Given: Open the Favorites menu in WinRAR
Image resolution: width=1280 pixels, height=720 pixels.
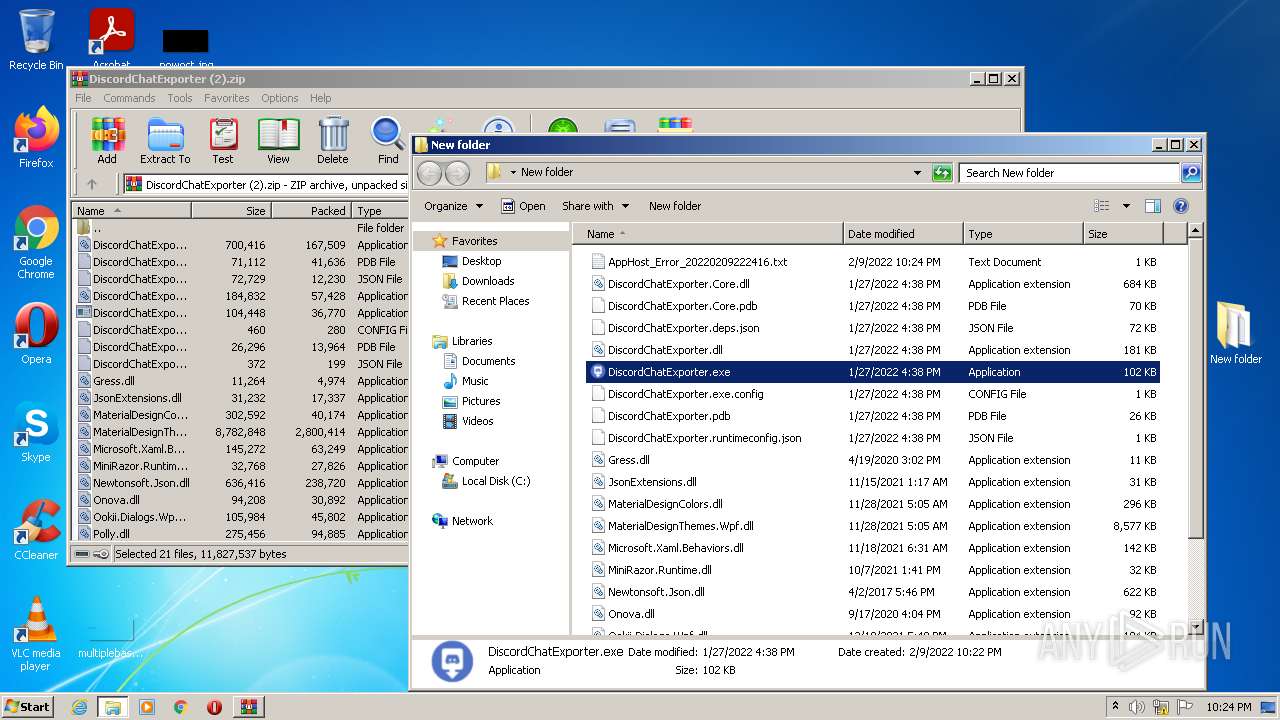Looking at the screenshot, I should pyautogui.click(x=227, y=98).
